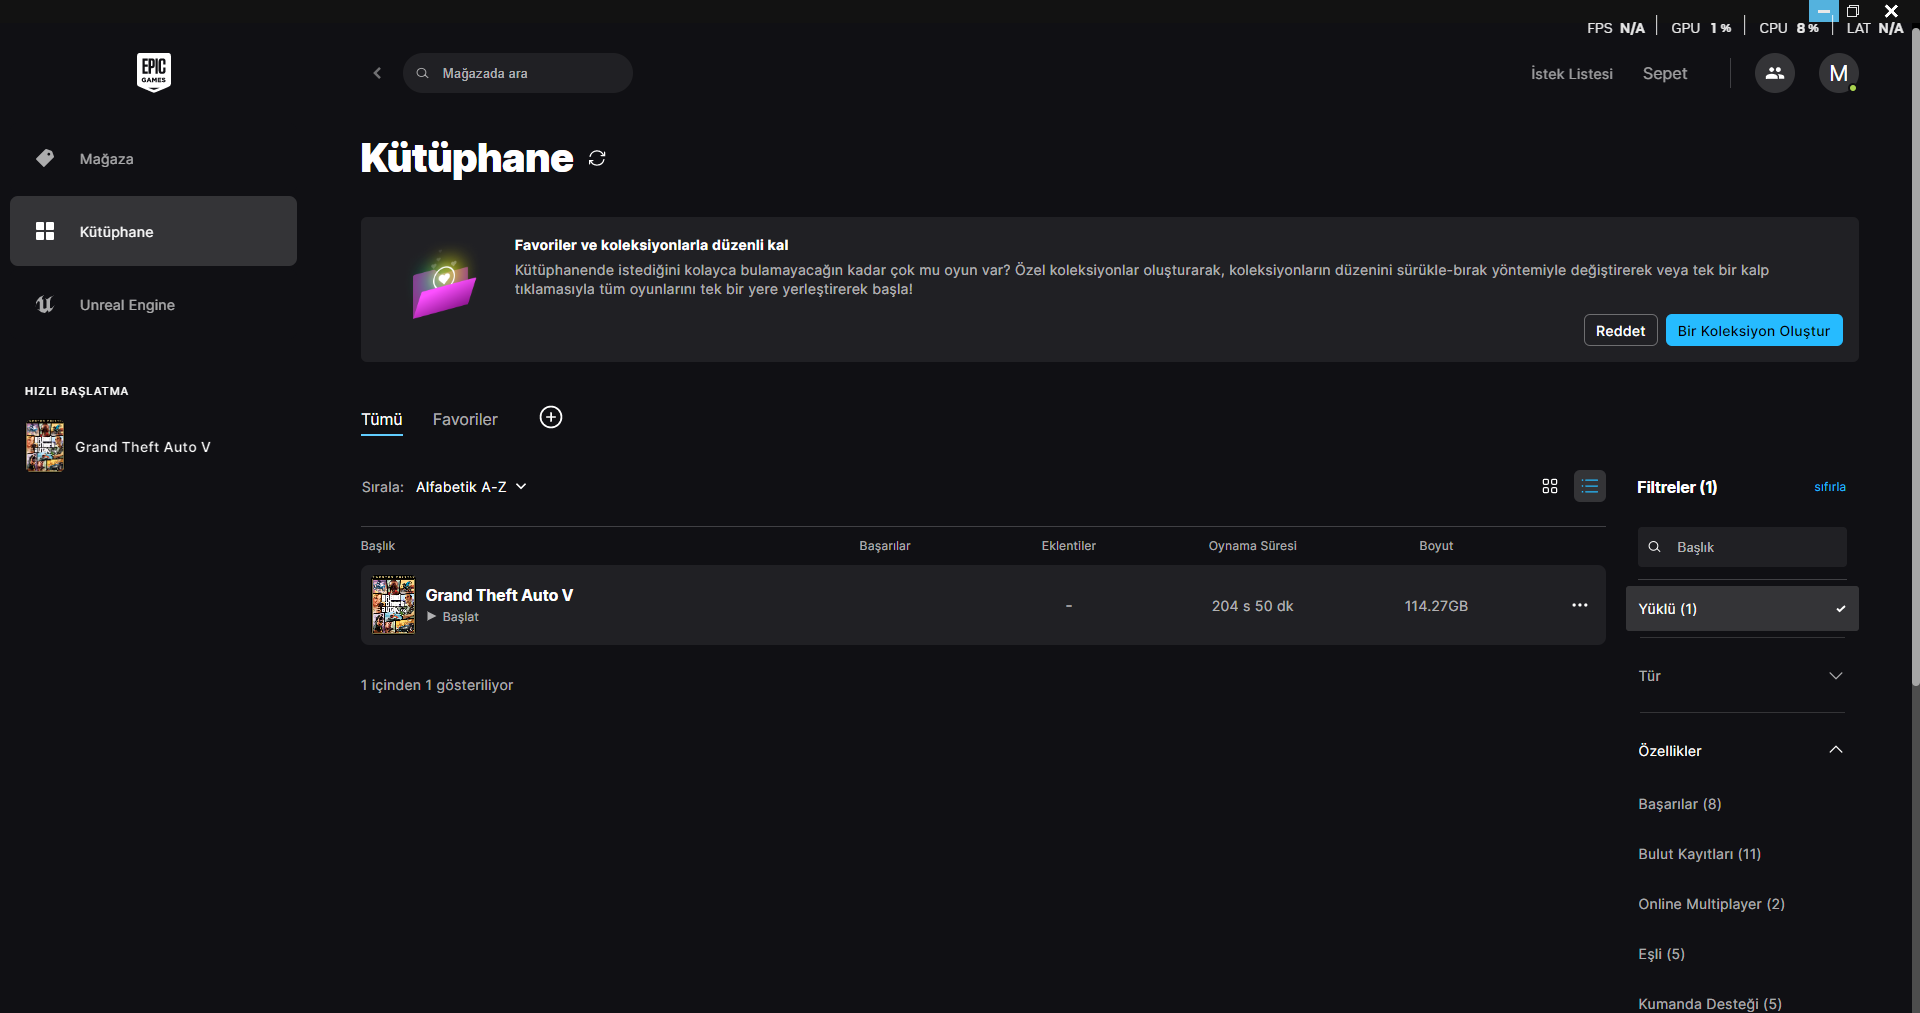Filter by Online Multiplayer (2)
Image resolution: width=1920 pixels, height=1013 pixels.
pyautogui.click(x=1712, y=904)
